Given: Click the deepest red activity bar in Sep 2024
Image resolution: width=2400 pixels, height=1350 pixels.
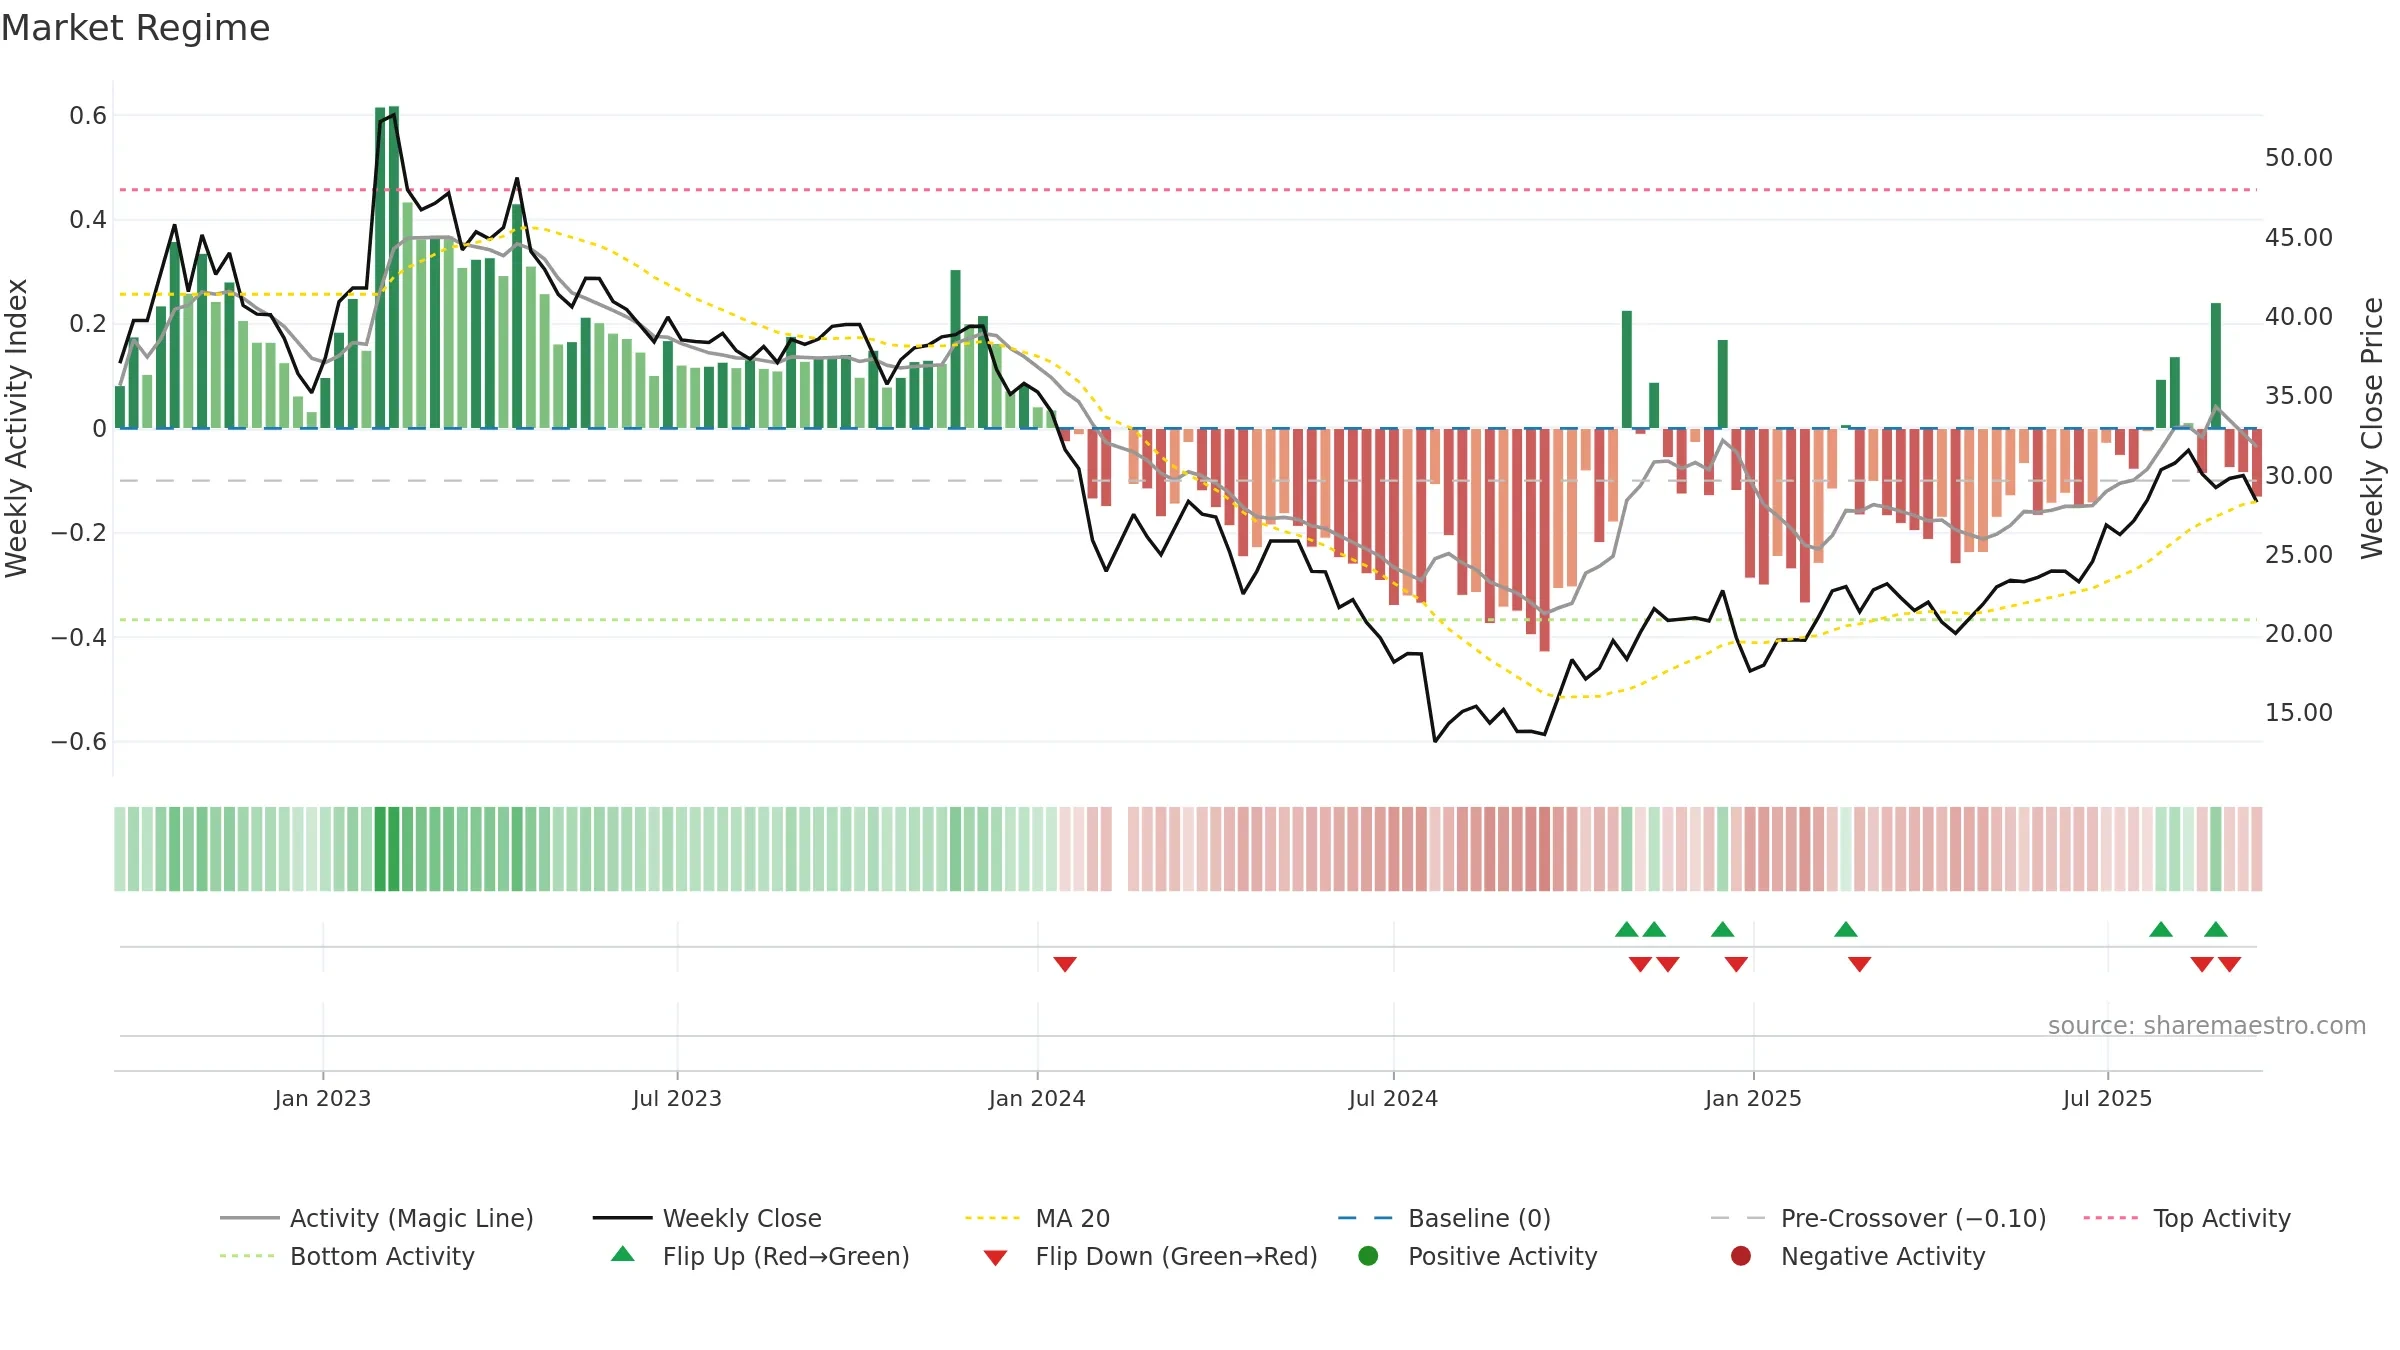Looking at the screenshot, I should click(1544, 540).
